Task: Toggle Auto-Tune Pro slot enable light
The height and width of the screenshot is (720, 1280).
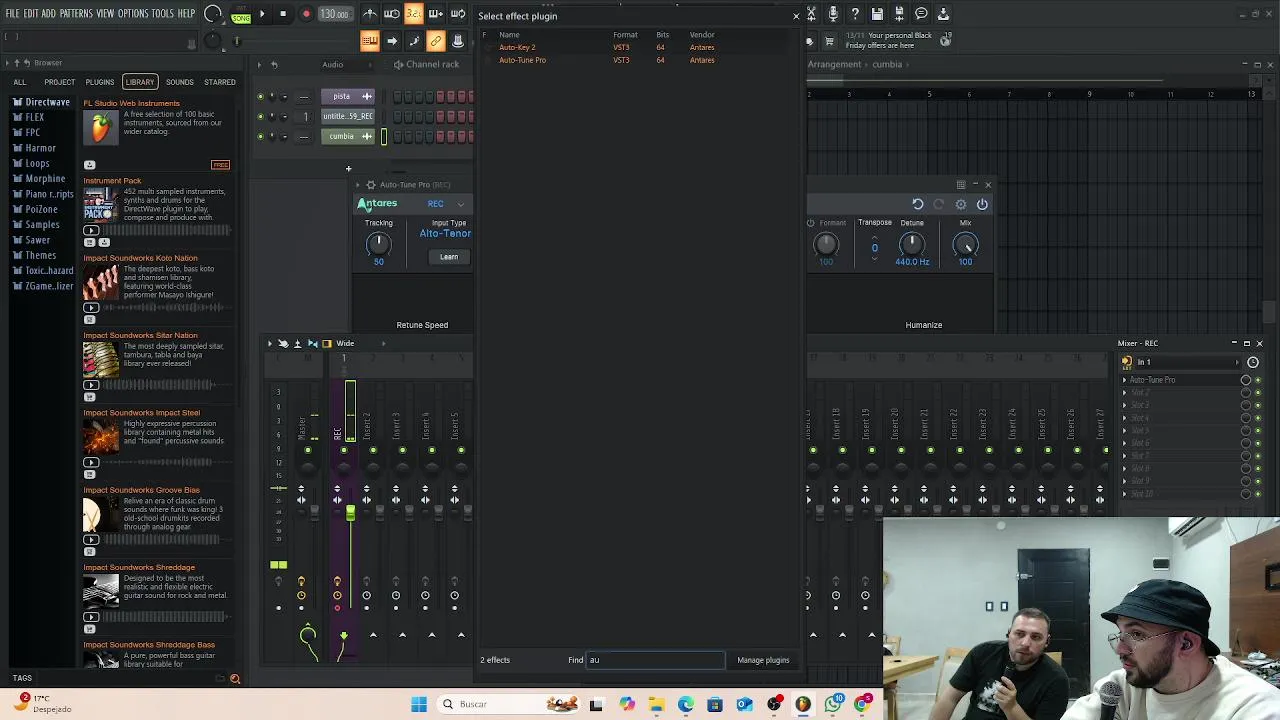Action: (1258, 380)
